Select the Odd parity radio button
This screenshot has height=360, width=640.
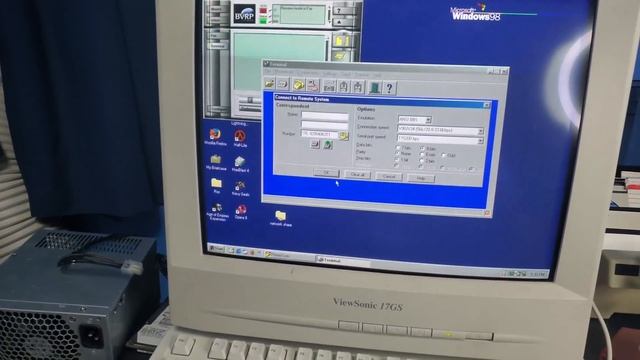444,156
